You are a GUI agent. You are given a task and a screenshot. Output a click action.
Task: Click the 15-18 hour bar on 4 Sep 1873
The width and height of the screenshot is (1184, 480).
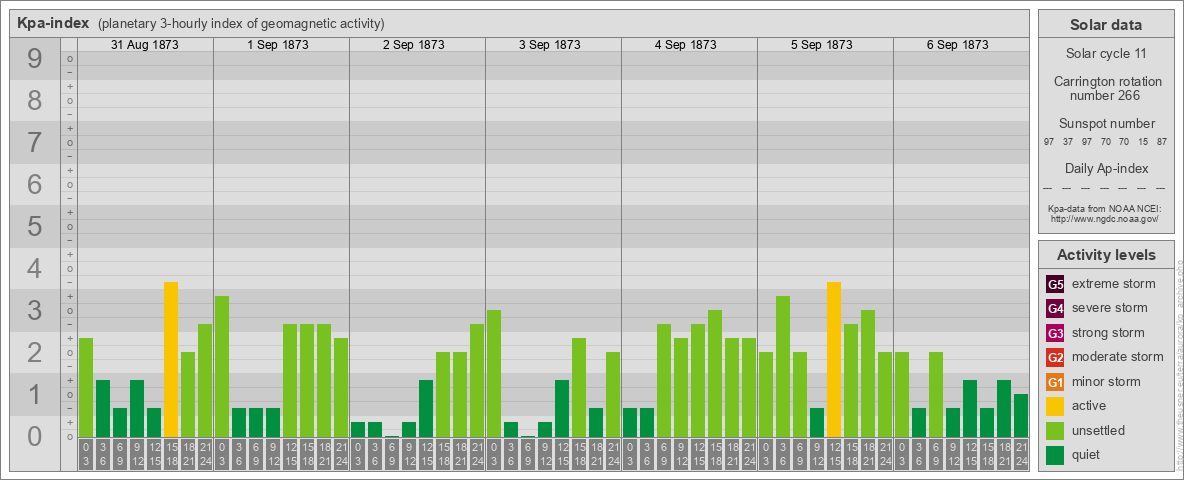click(715, 374)
